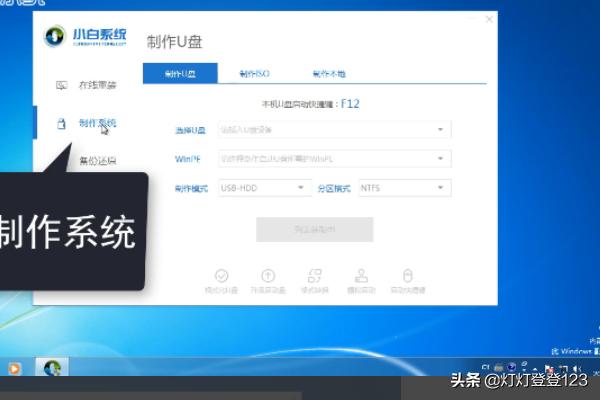Open the 分区格式 NTFS dropdown
Screen dimensions: 600x400
click(x=405, y=188)
